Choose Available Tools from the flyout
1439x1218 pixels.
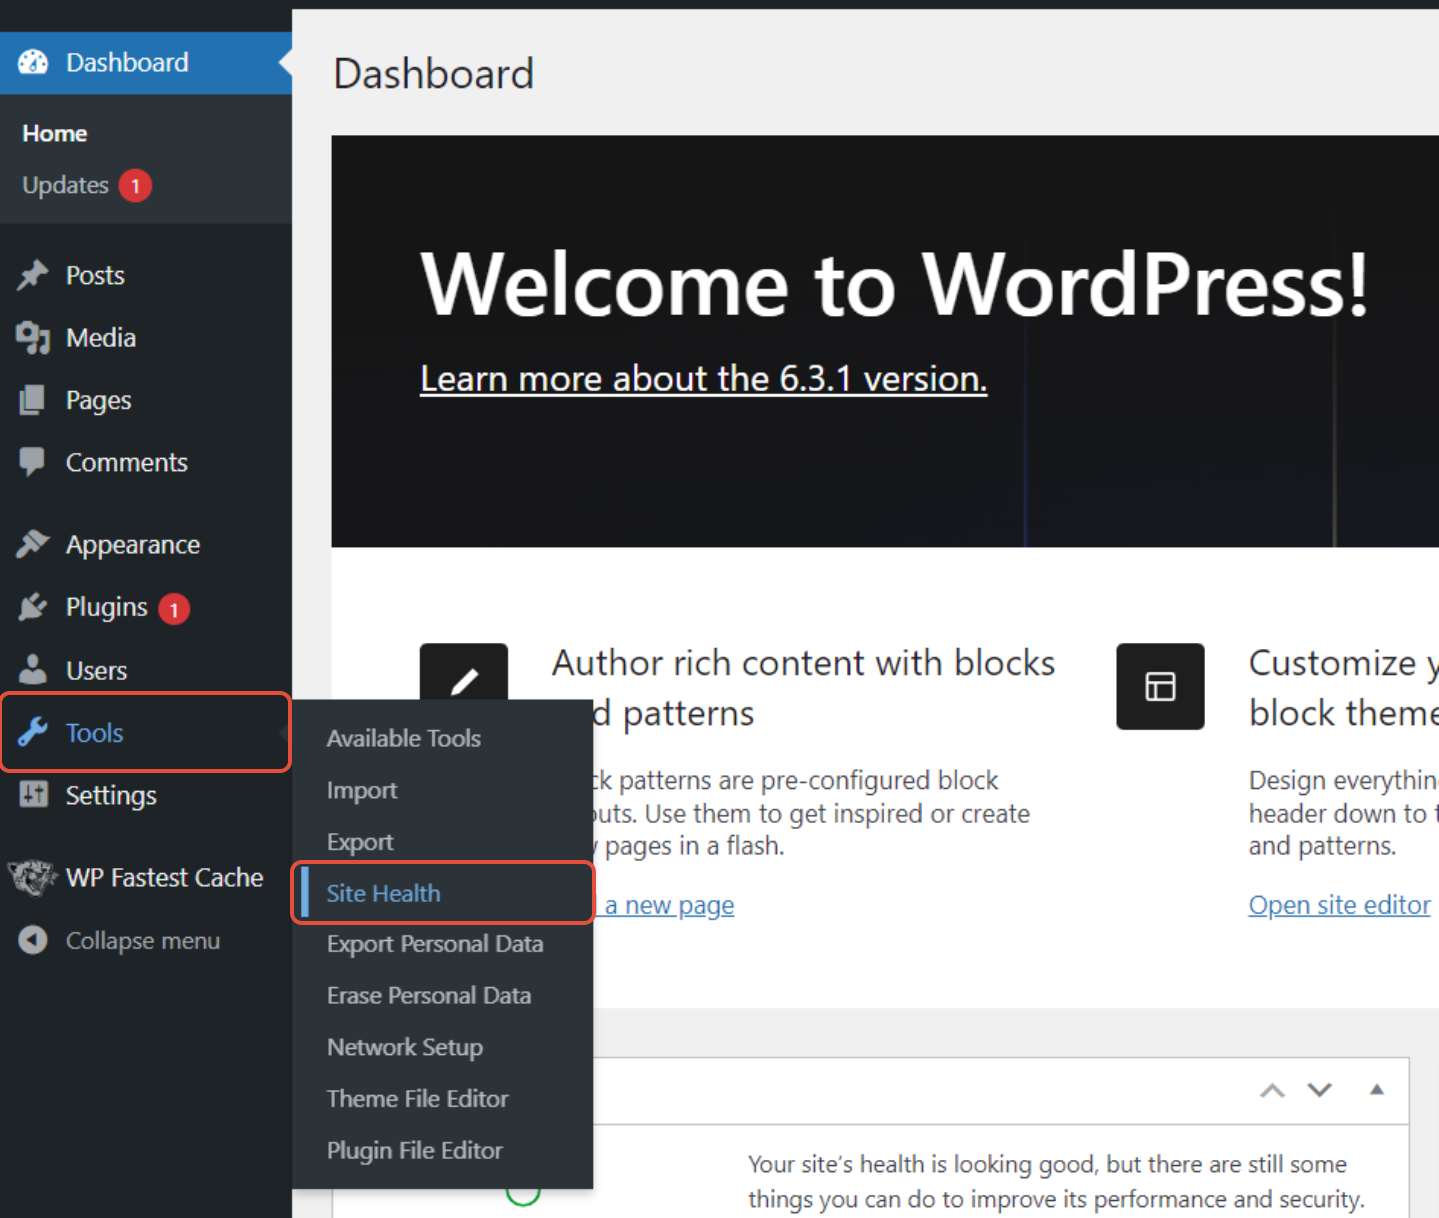coord(404,738)
